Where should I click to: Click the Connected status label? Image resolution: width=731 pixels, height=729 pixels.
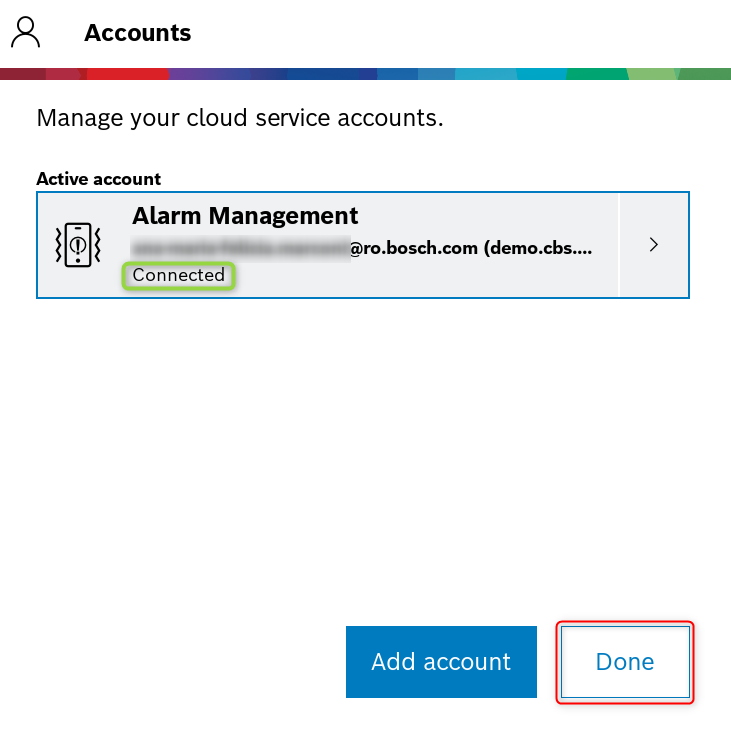point(179,275)
